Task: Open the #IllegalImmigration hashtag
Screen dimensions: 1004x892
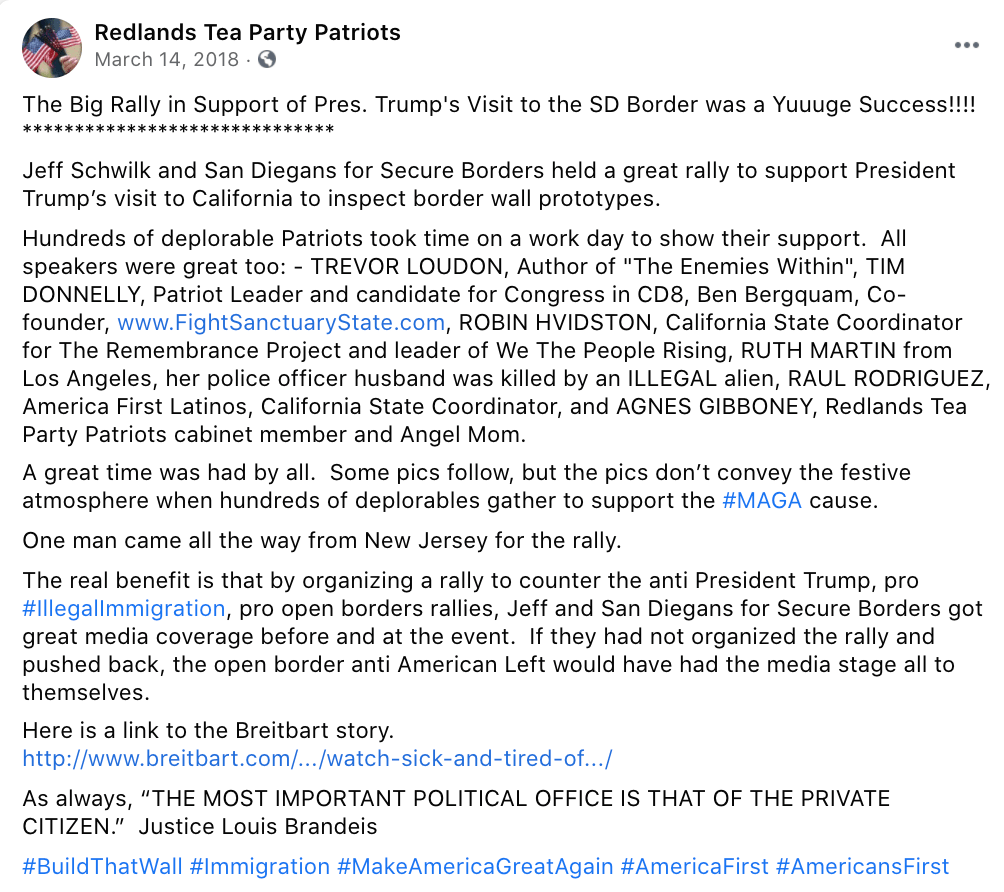Action: (123, 609)
